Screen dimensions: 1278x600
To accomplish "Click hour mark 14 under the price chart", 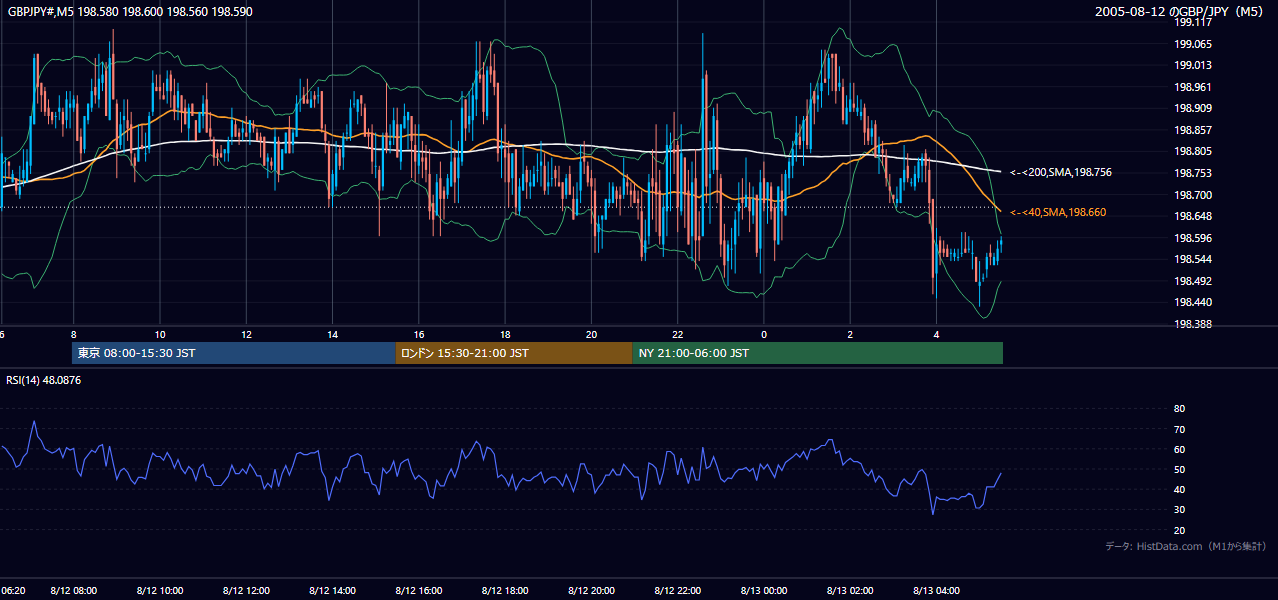I will [333, 334].
